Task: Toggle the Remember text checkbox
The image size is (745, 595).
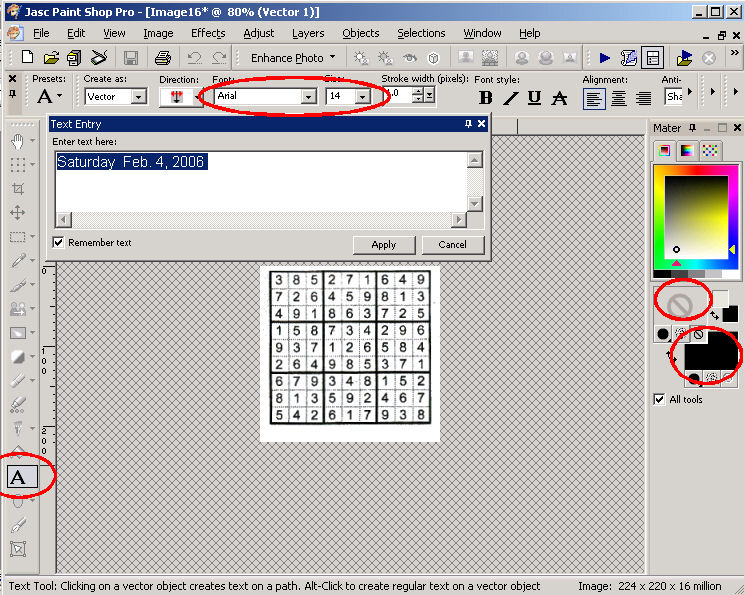Action: [59, 243]
